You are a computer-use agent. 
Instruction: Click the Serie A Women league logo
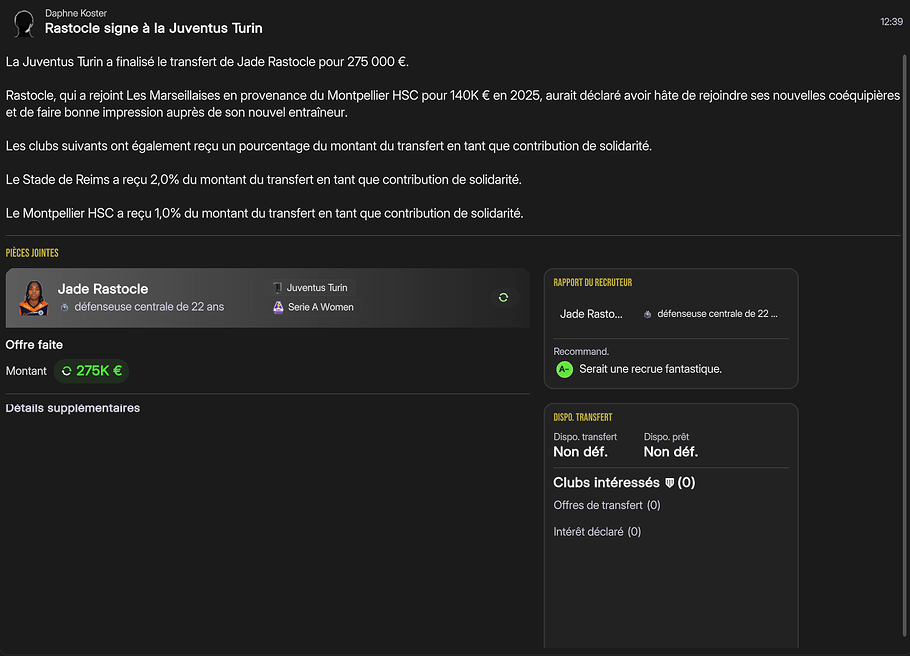(x=278, y=307)
